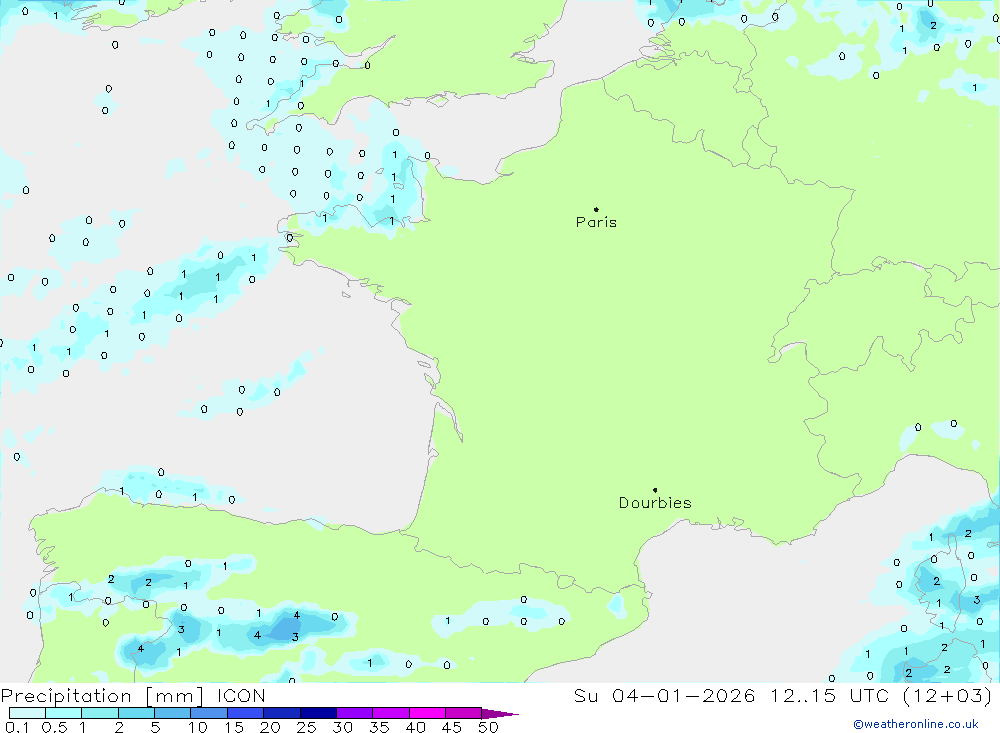Select the 15–20 mm legend color swatch

tap(246, 713)
